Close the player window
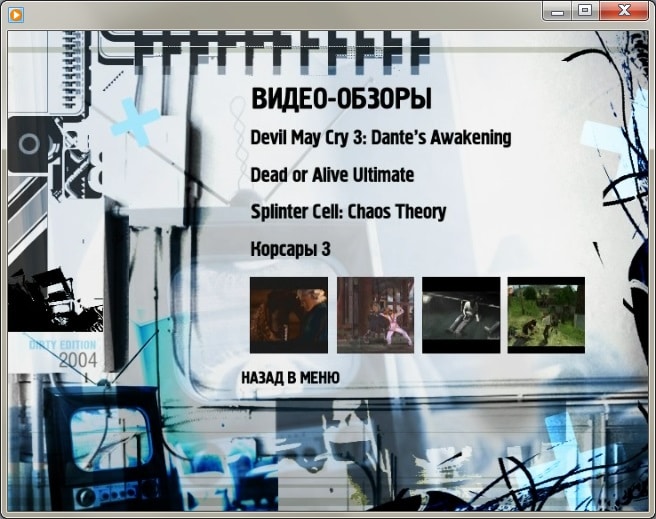The width and height of the screenshot is (656, 519). pyautogui.click(x=624, y=10)
